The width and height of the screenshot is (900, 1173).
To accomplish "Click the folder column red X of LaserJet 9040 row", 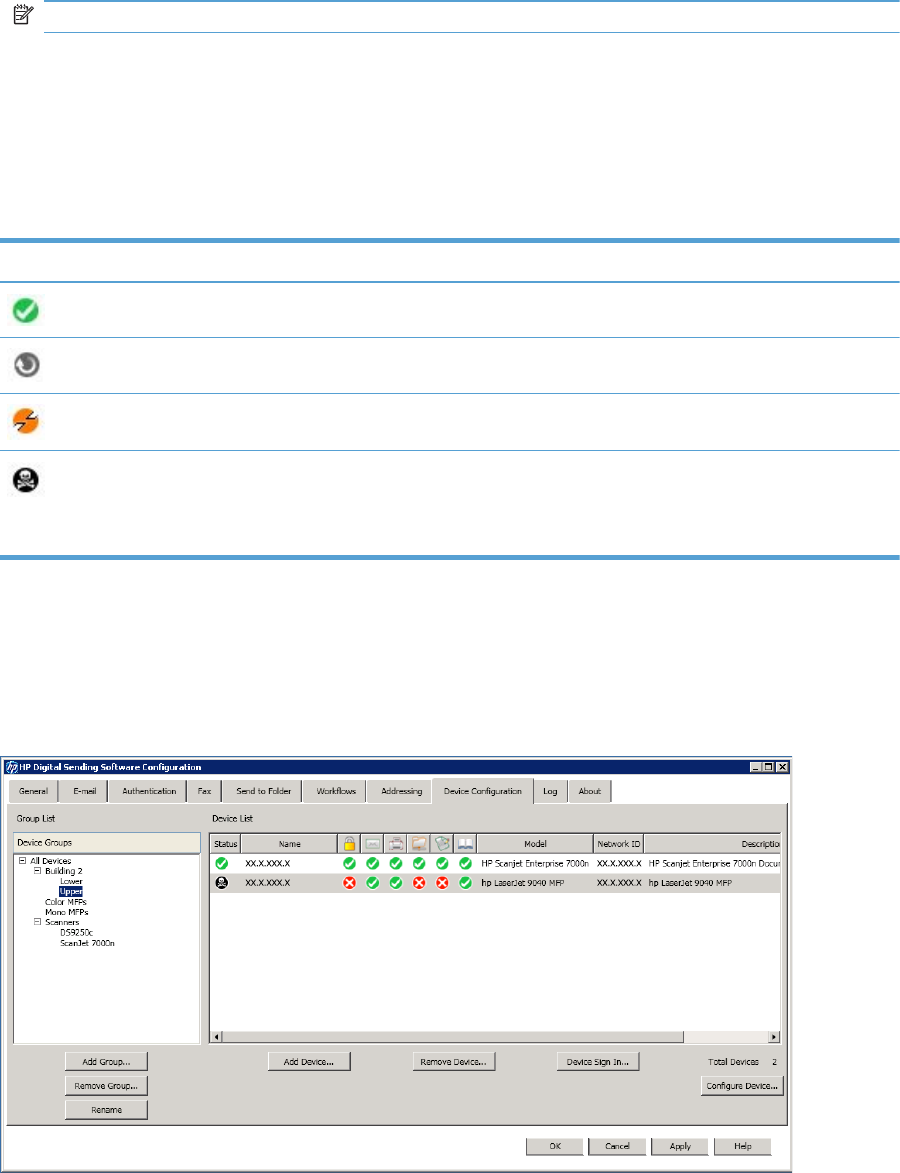I will (x=419, y=883).
